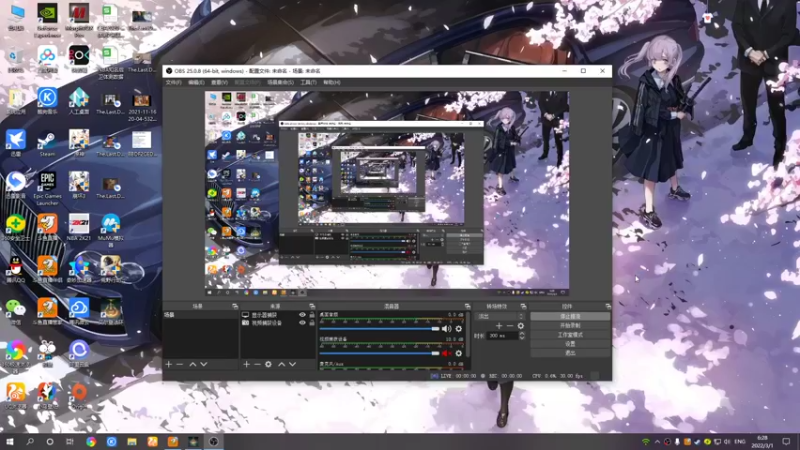Screen dimensions: 800x450
Task: Increase transition duration with stepper arrow
Action: coord(521,333)
